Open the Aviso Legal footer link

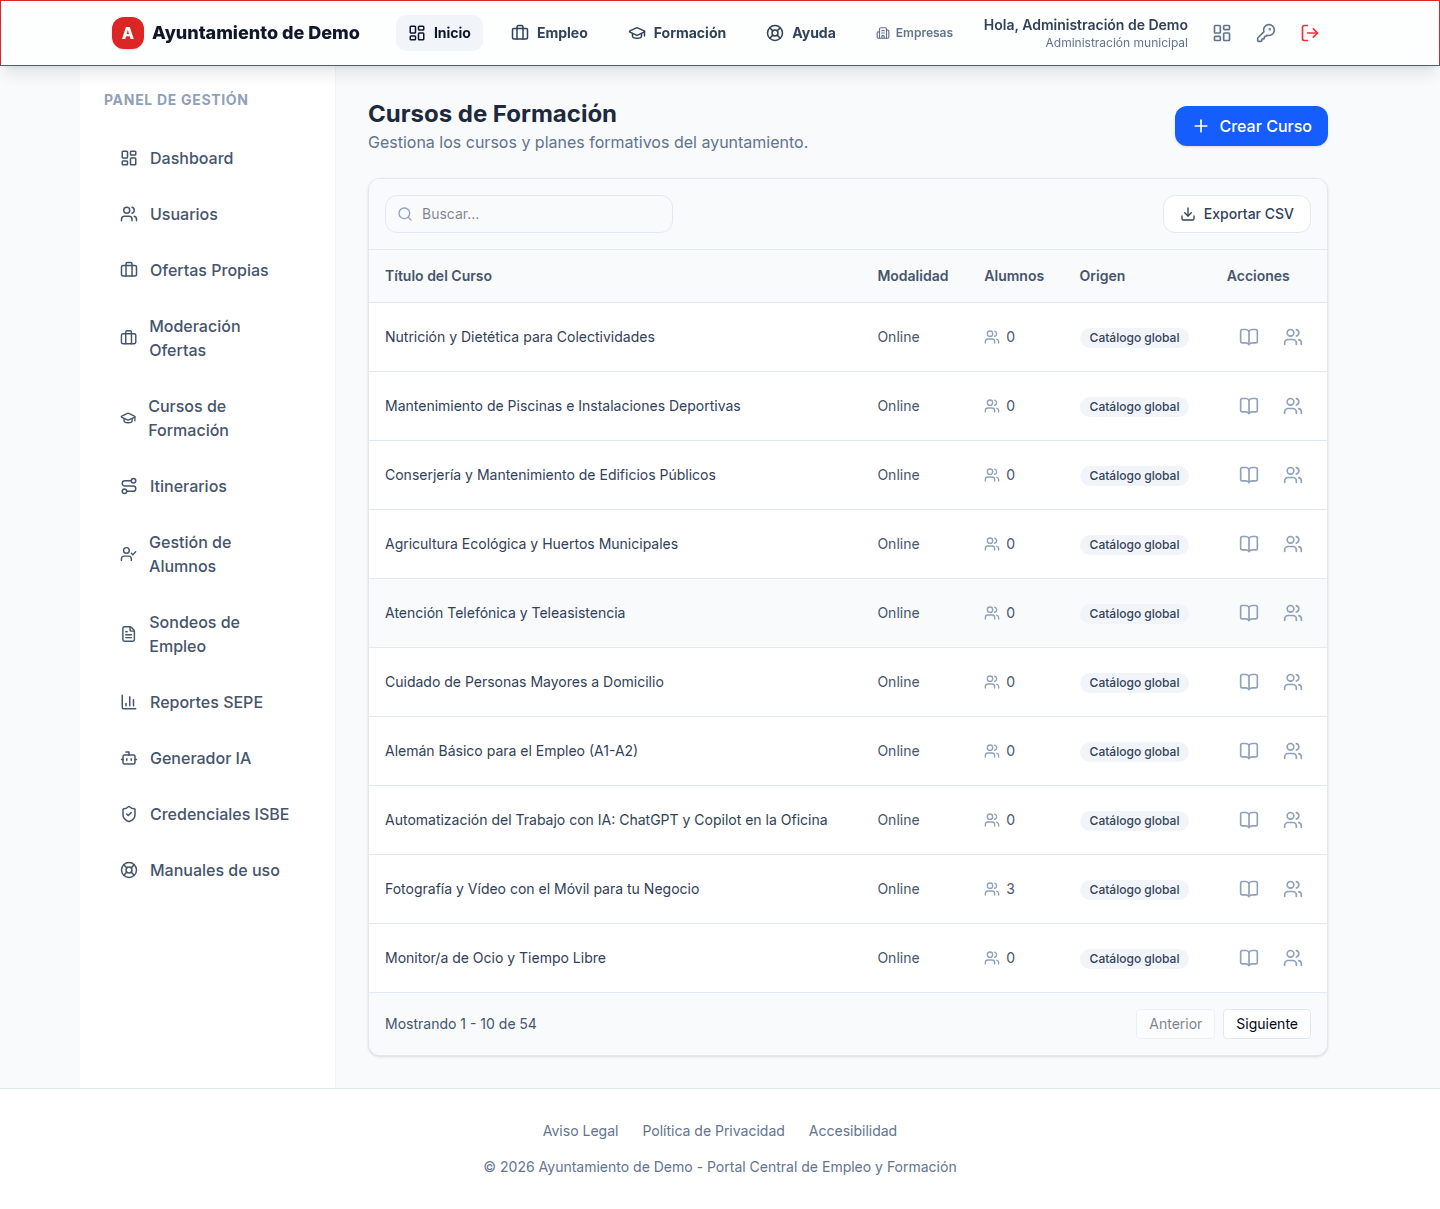[x=581, y=1131]
